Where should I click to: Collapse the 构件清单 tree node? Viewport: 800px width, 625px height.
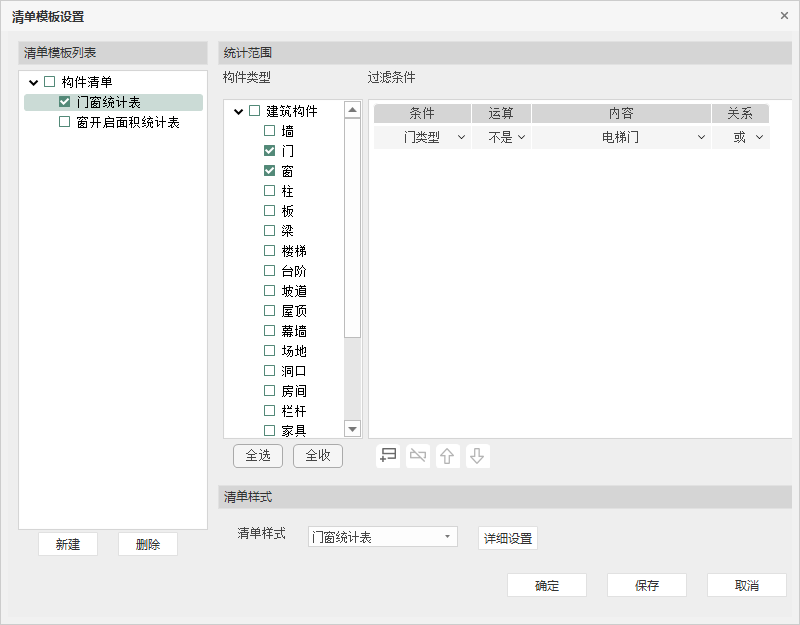tap(34, 83)
